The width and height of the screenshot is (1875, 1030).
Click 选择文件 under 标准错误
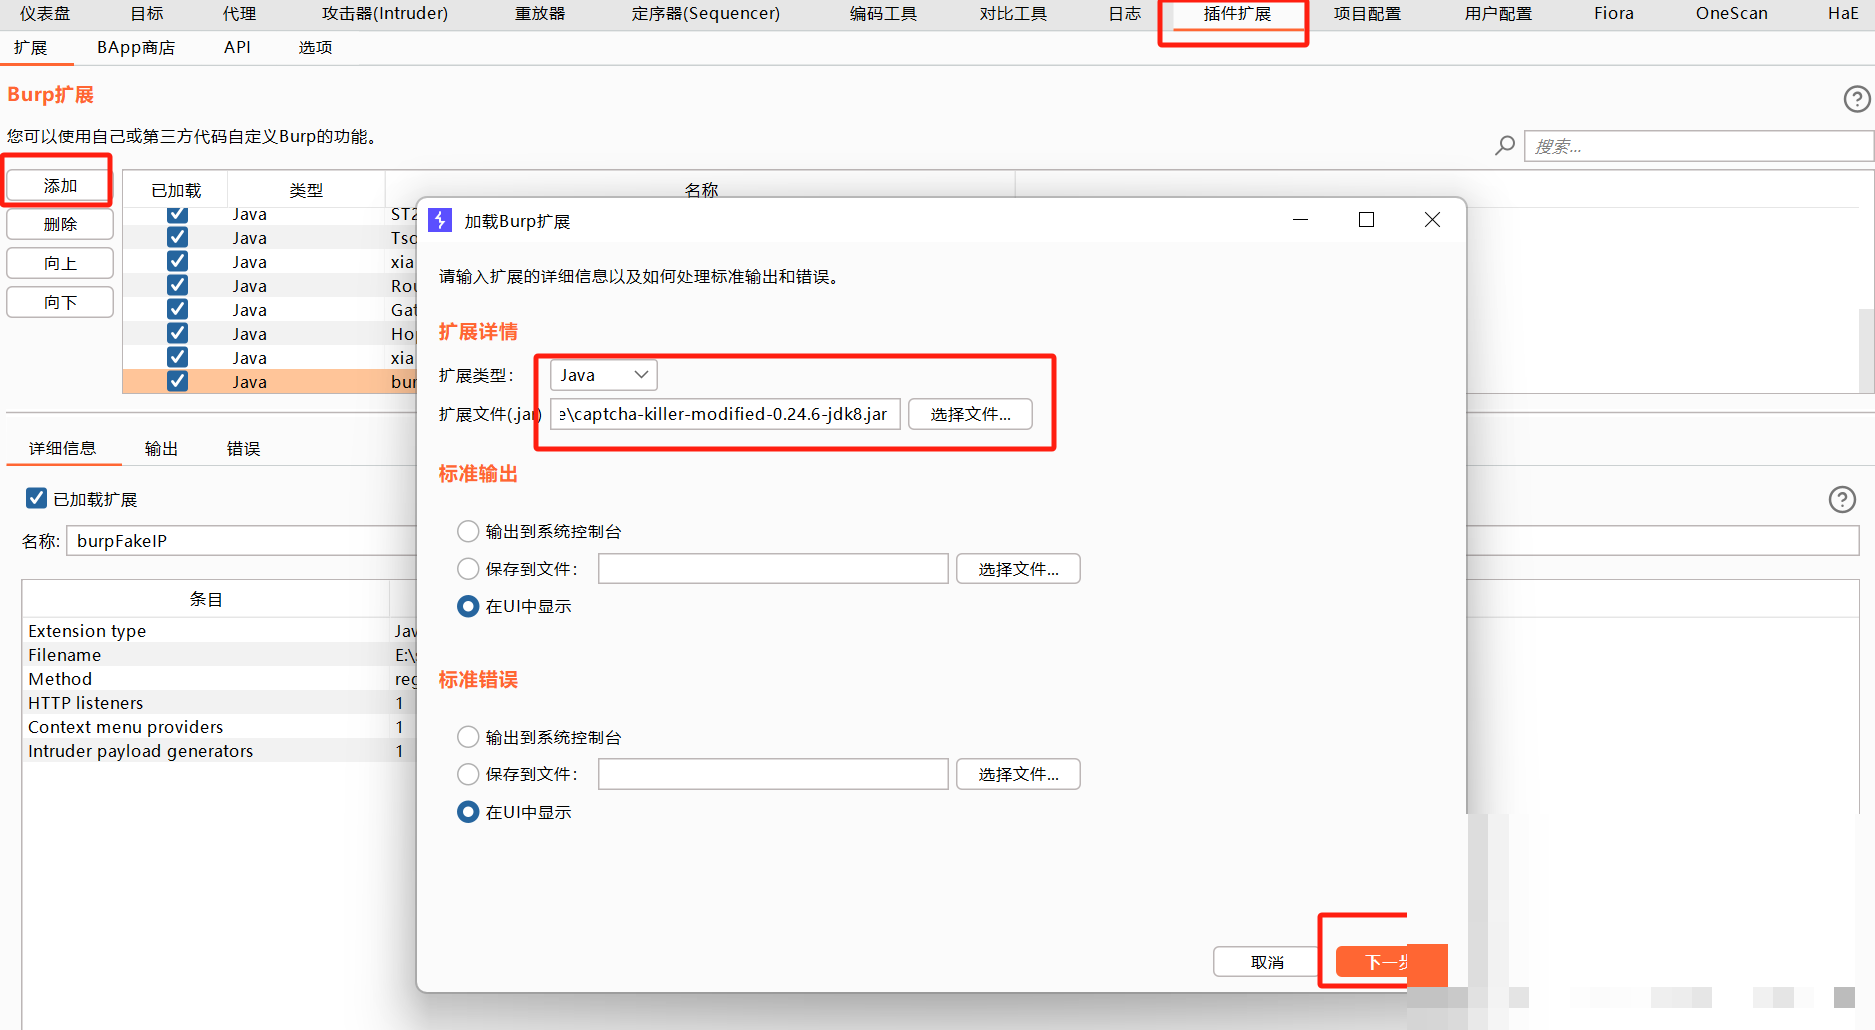[1018, 774]
